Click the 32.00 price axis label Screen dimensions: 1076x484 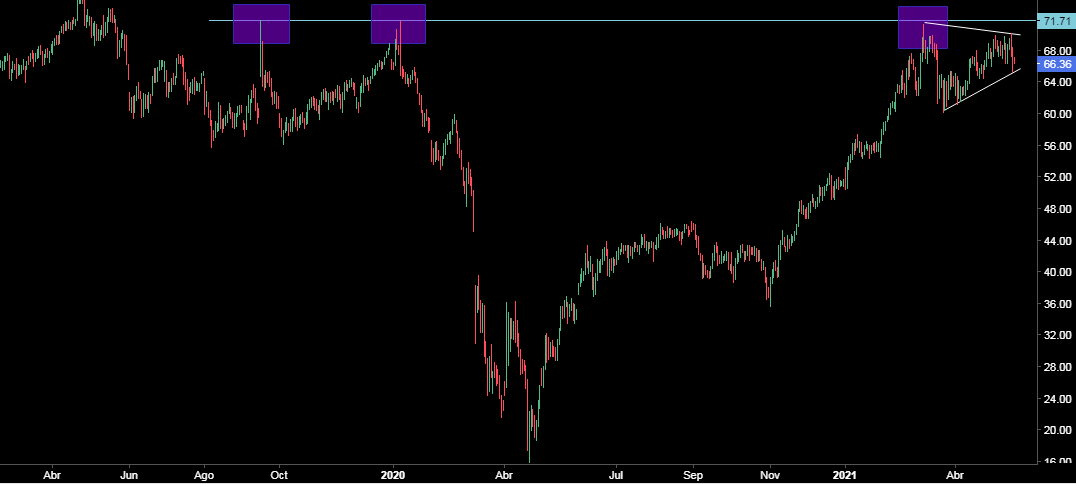click(x=1057, y=335)
